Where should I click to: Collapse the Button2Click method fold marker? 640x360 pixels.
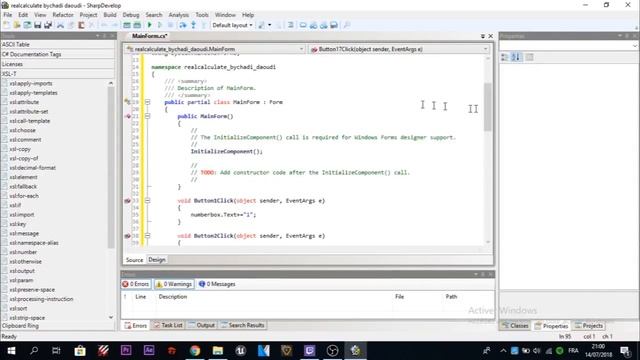click(x=148, y=236)
